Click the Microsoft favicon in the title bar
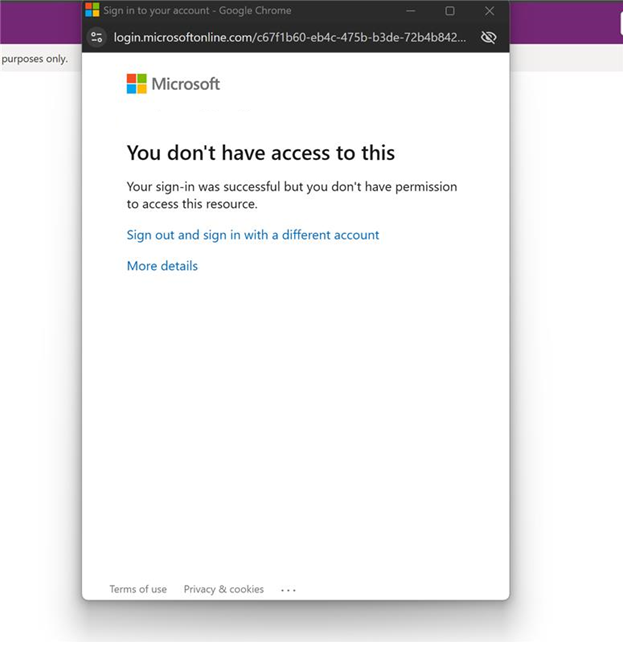 [x=92, y=10]
